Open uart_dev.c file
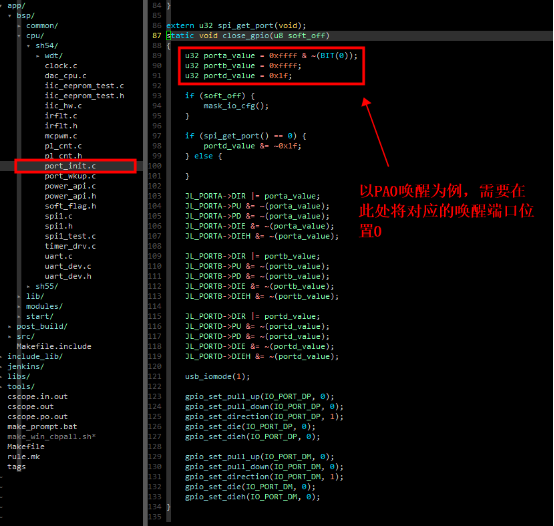The height and width of the screenshot is (526, 554). [68, 266]
